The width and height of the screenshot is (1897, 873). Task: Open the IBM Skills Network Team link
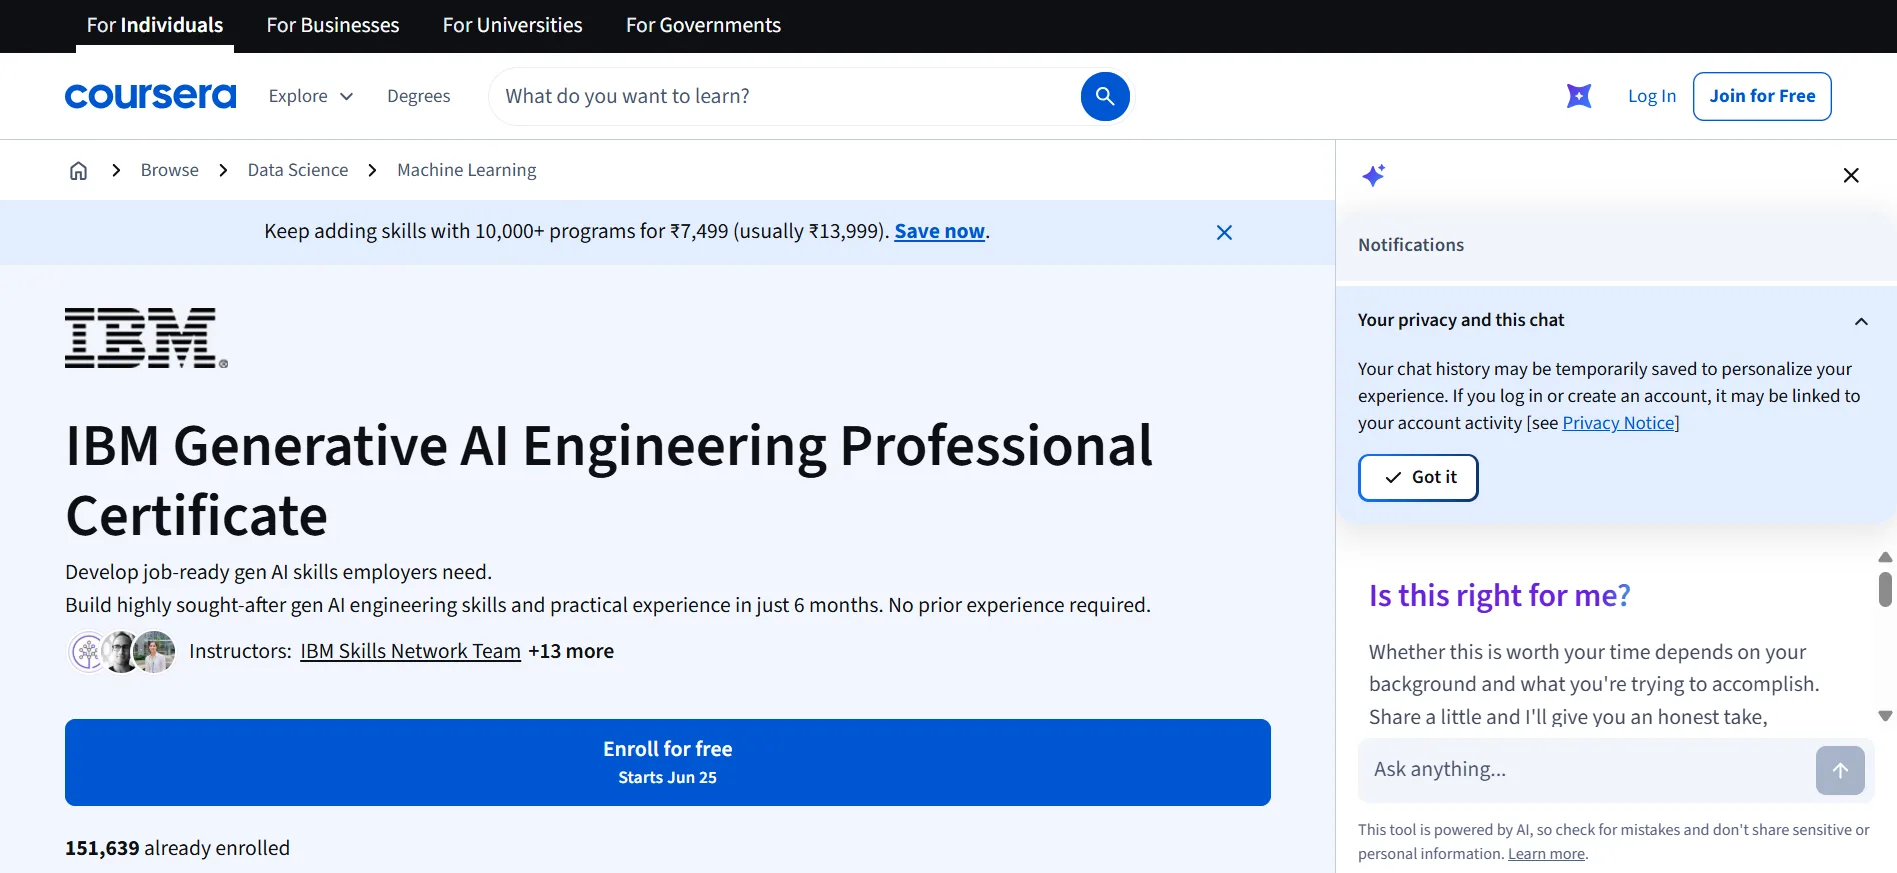[x=411, y=651]
